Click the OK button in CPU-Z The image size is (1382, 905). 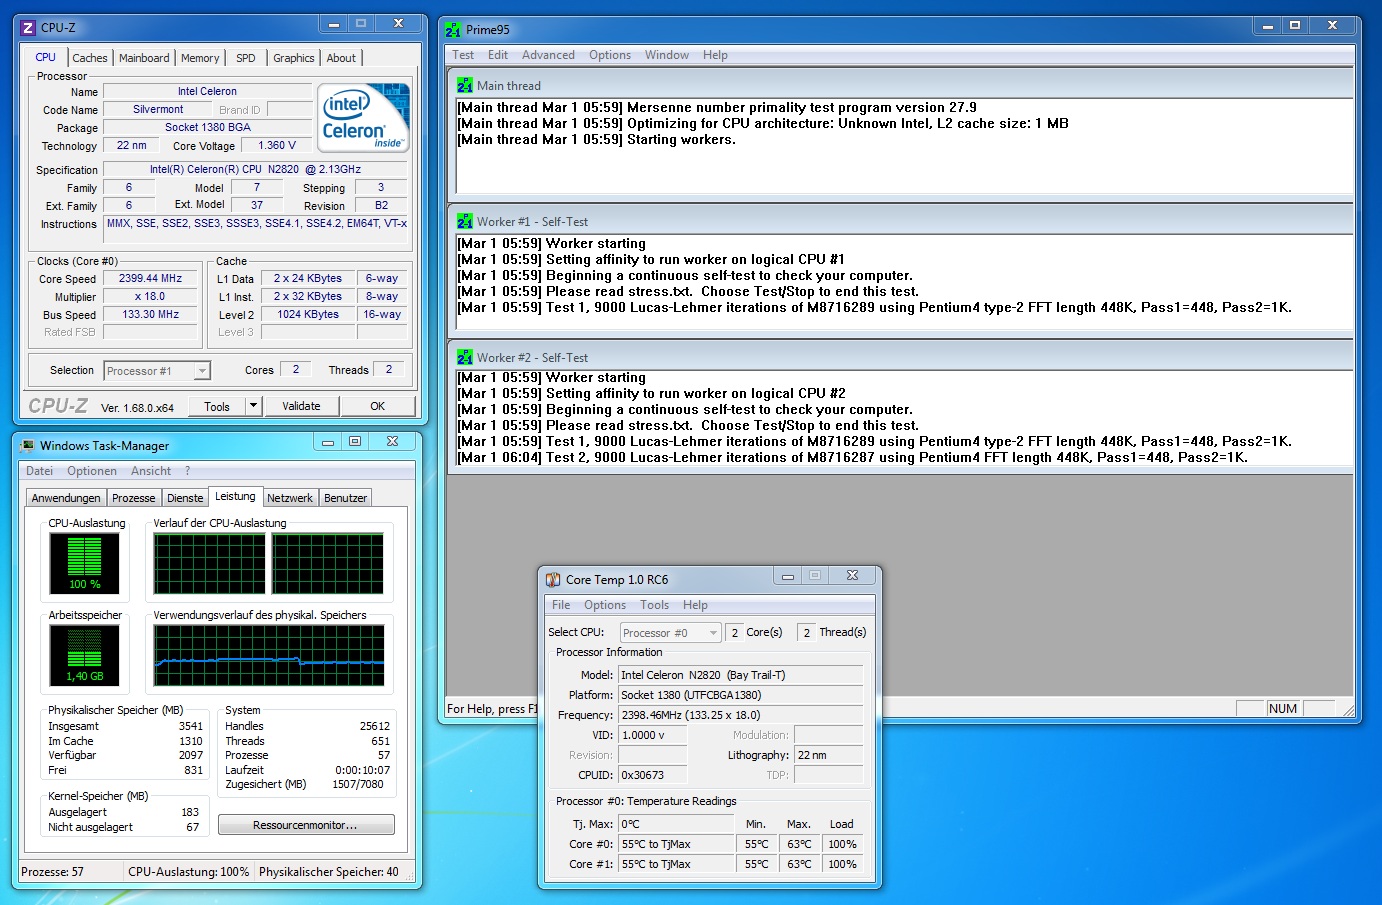[x=377, y=406]
